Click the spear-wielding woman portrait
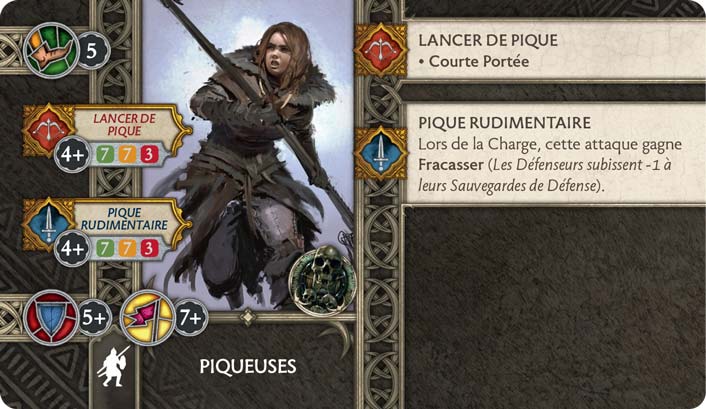 pos(247,155)
